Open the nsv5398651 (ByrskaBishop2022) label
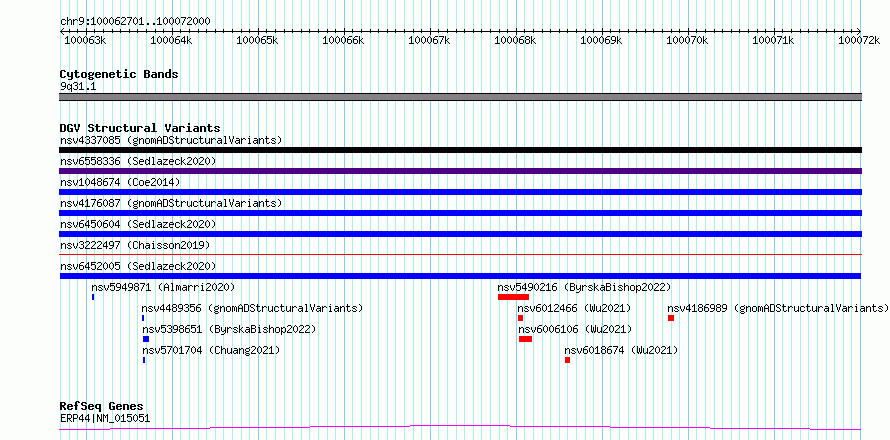890x440 pixels. [229, 329]
